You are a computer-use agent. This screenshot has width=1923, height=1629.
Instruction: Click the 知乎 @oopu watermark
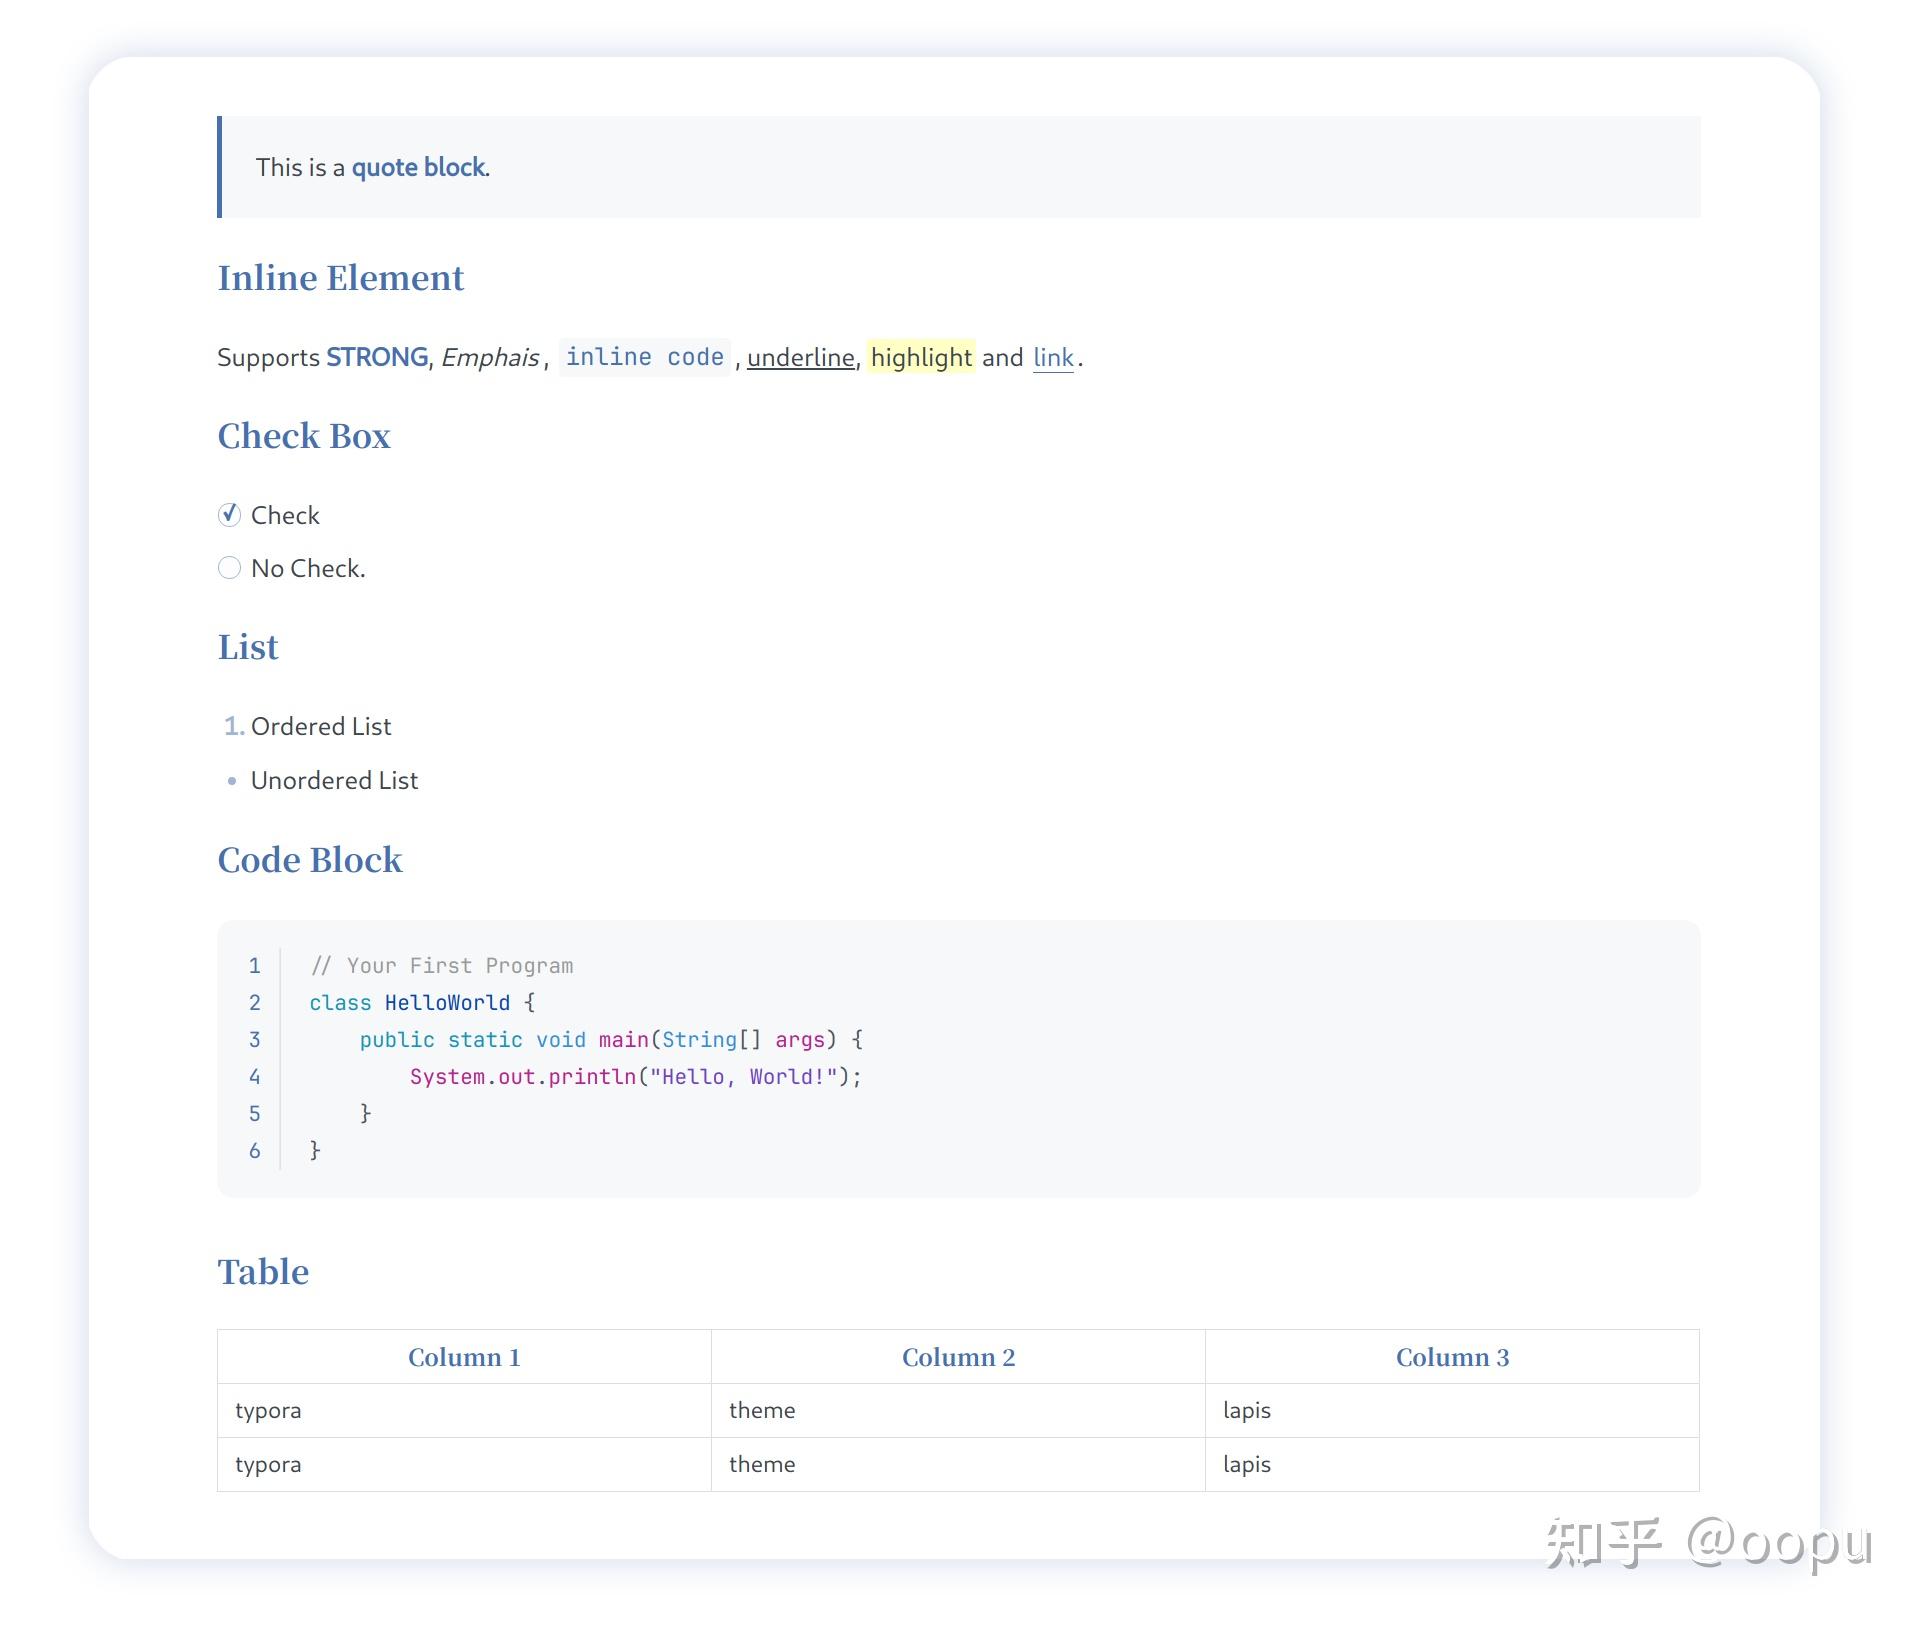pyautogui.click(x=1708, y=1543)
